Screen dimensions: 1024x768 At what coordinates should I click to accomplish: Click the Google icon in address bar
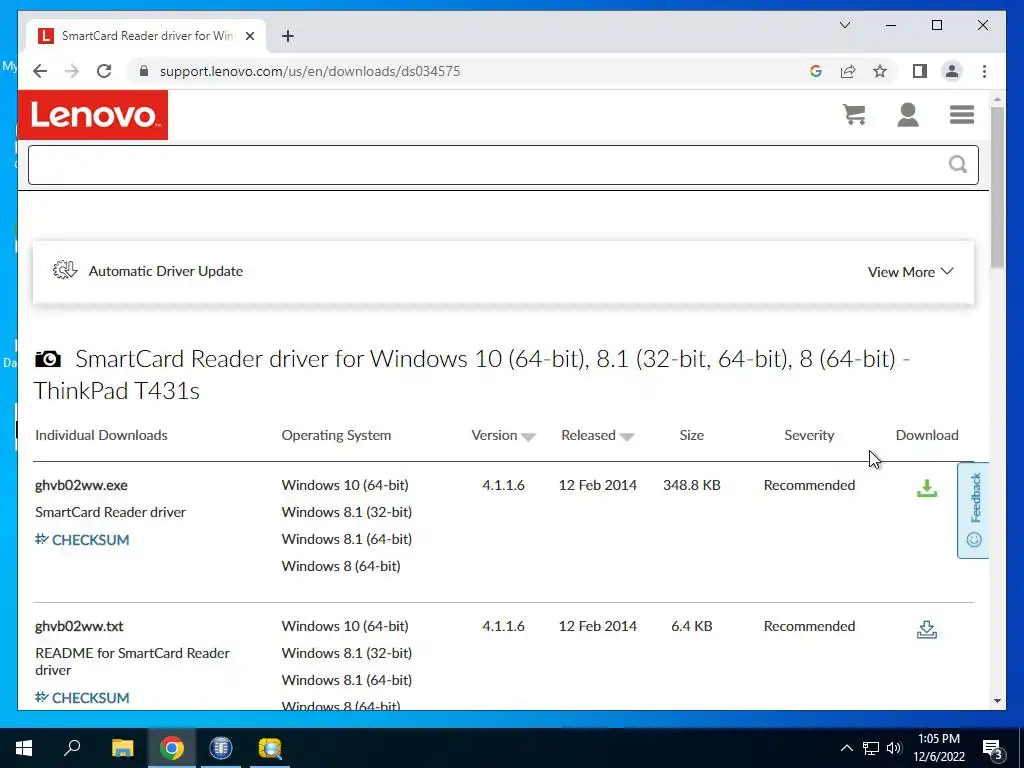pos(816,71)
